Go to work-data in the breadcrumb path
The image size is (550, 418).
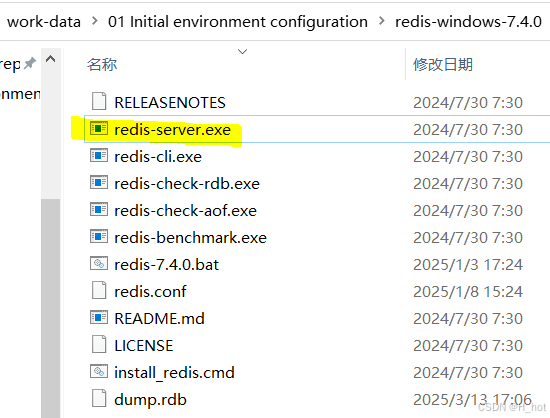point(44,22)
